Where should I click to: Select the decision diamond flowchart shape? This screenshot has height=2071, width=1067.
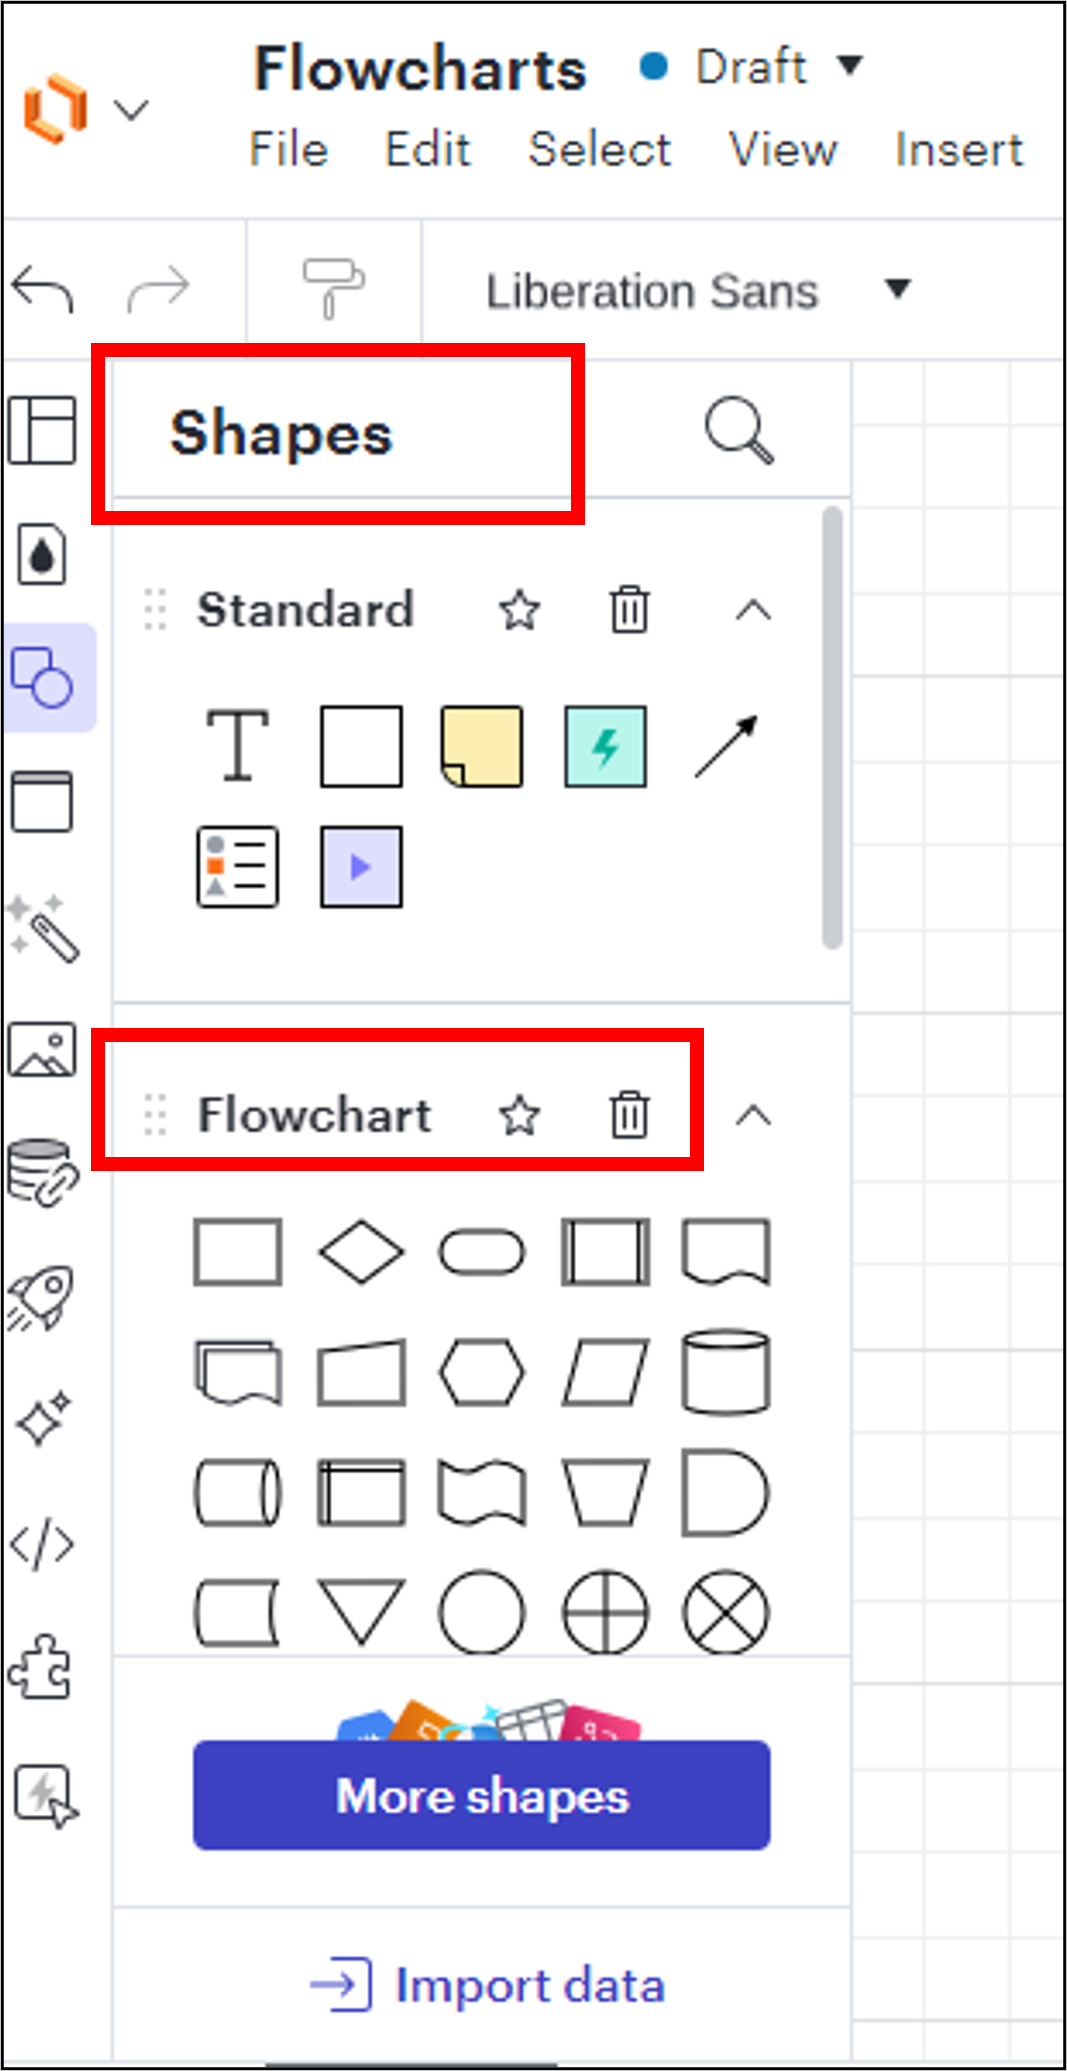point(360,1252)
